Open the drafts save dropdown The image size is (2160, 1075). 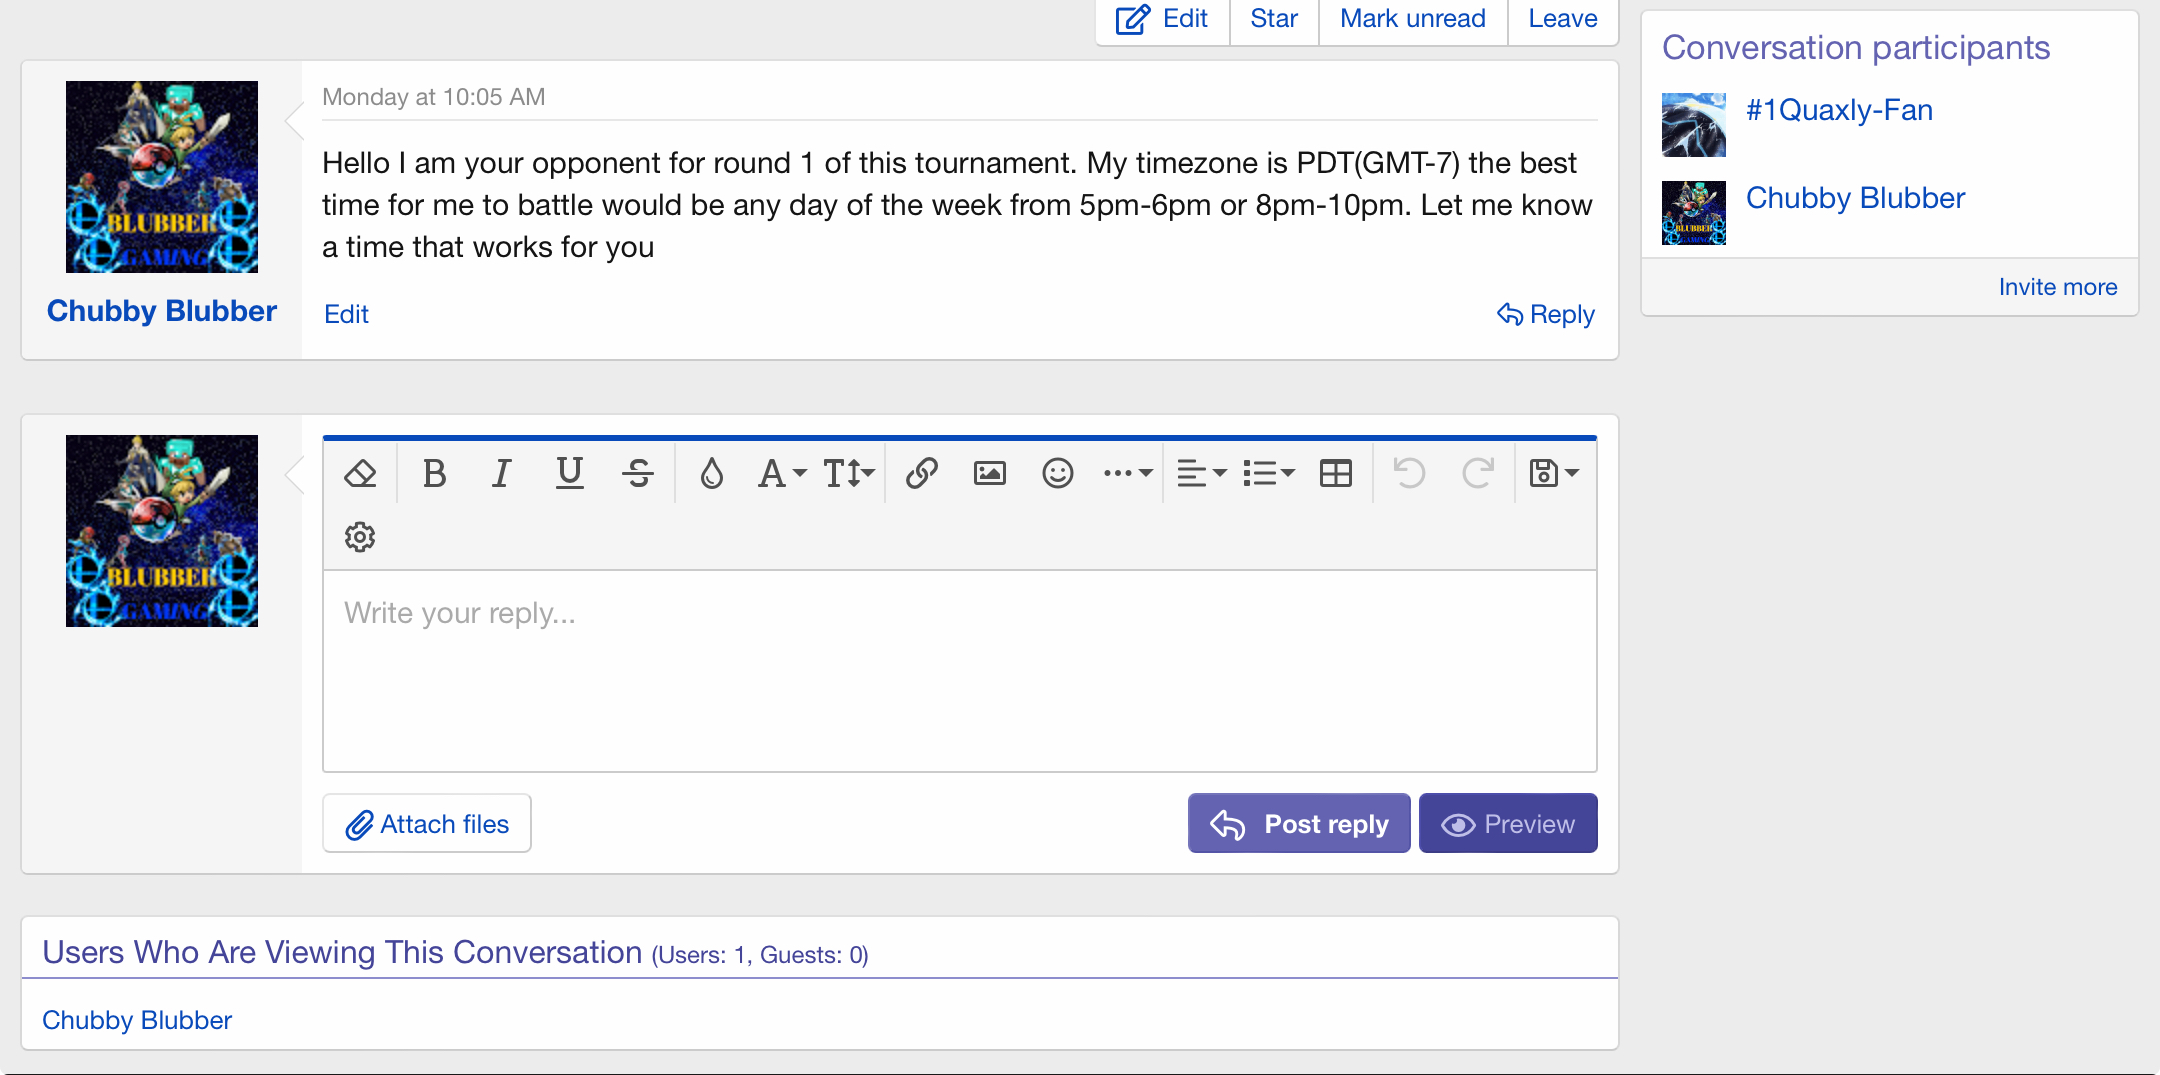(1553, 473)
